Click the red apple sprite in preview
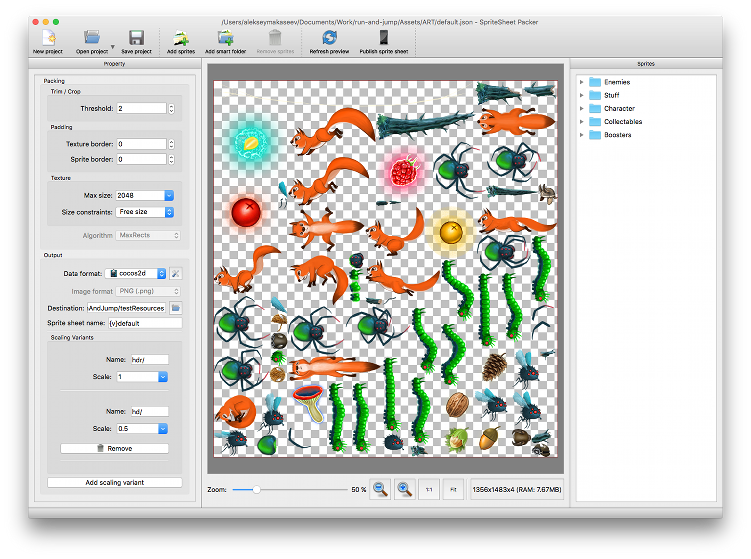Image resolution: width=751 pixels, height=559 pixels. tap(246, 212)
